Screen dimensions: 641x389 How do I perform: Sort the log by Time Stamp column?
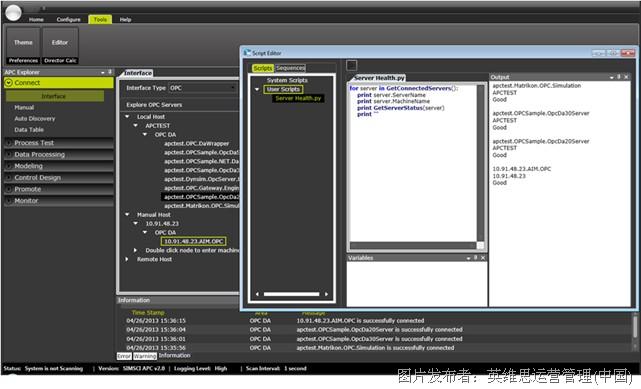[148, 313]
